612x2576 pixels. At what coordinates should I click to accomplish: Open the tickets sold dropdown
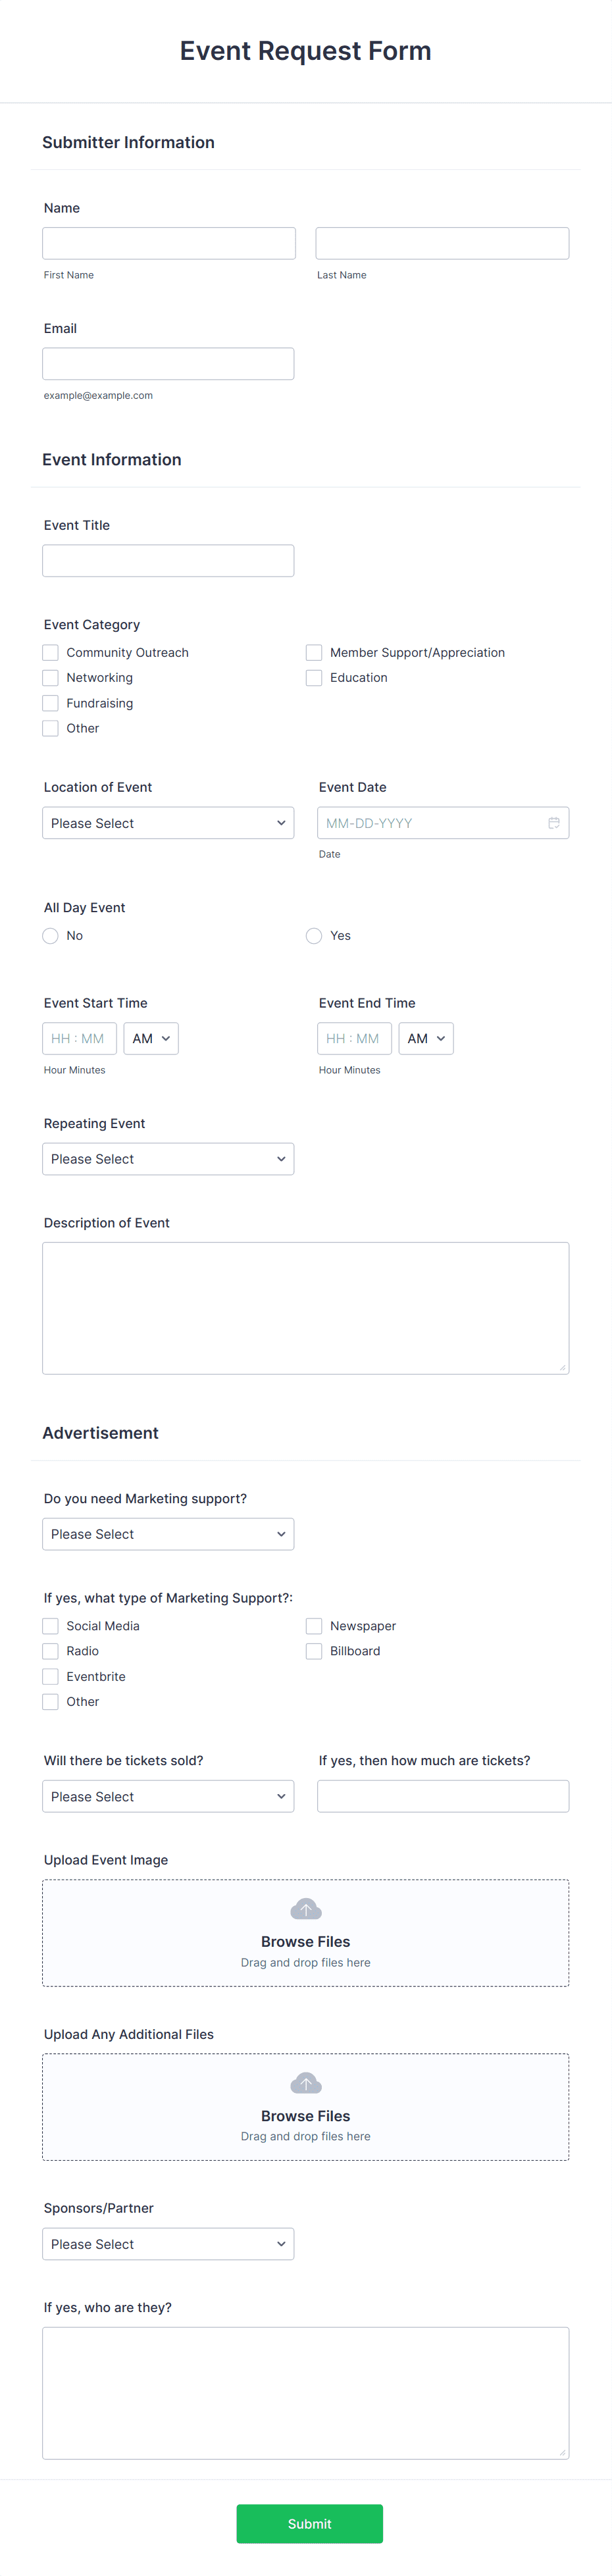click(168, 1796)
